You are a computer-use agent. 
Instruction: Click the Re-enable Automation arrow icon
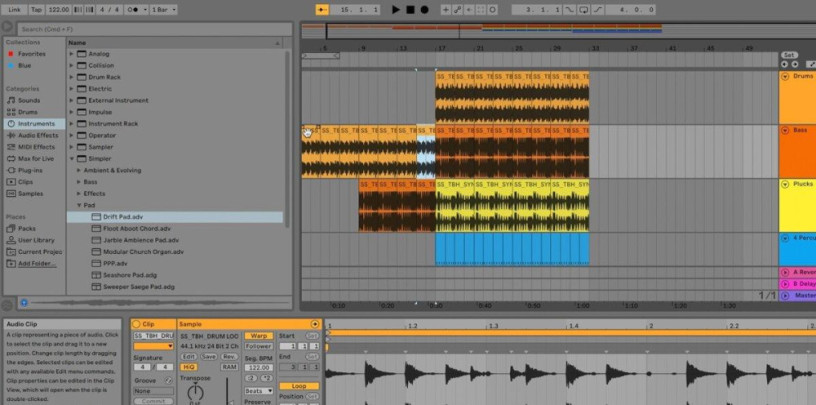click(469, 9)
